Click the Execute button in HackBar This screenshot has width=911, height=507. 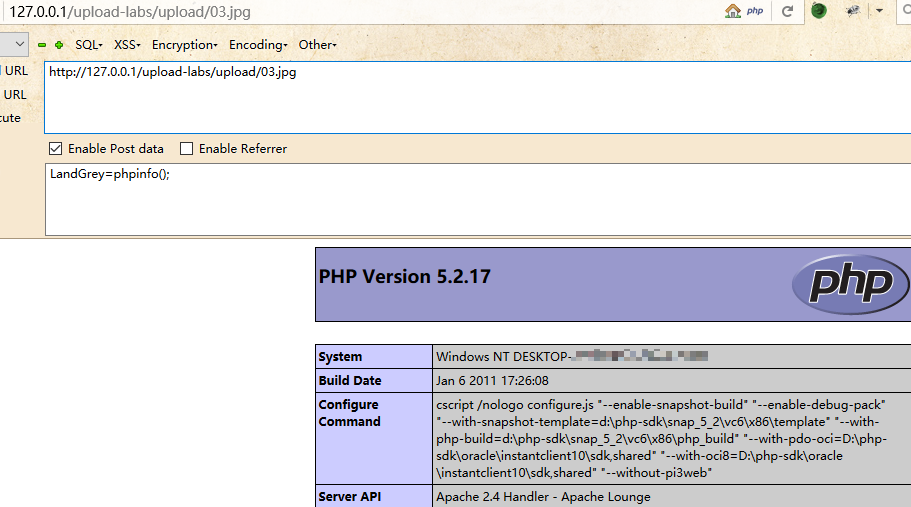click(10, 118)
